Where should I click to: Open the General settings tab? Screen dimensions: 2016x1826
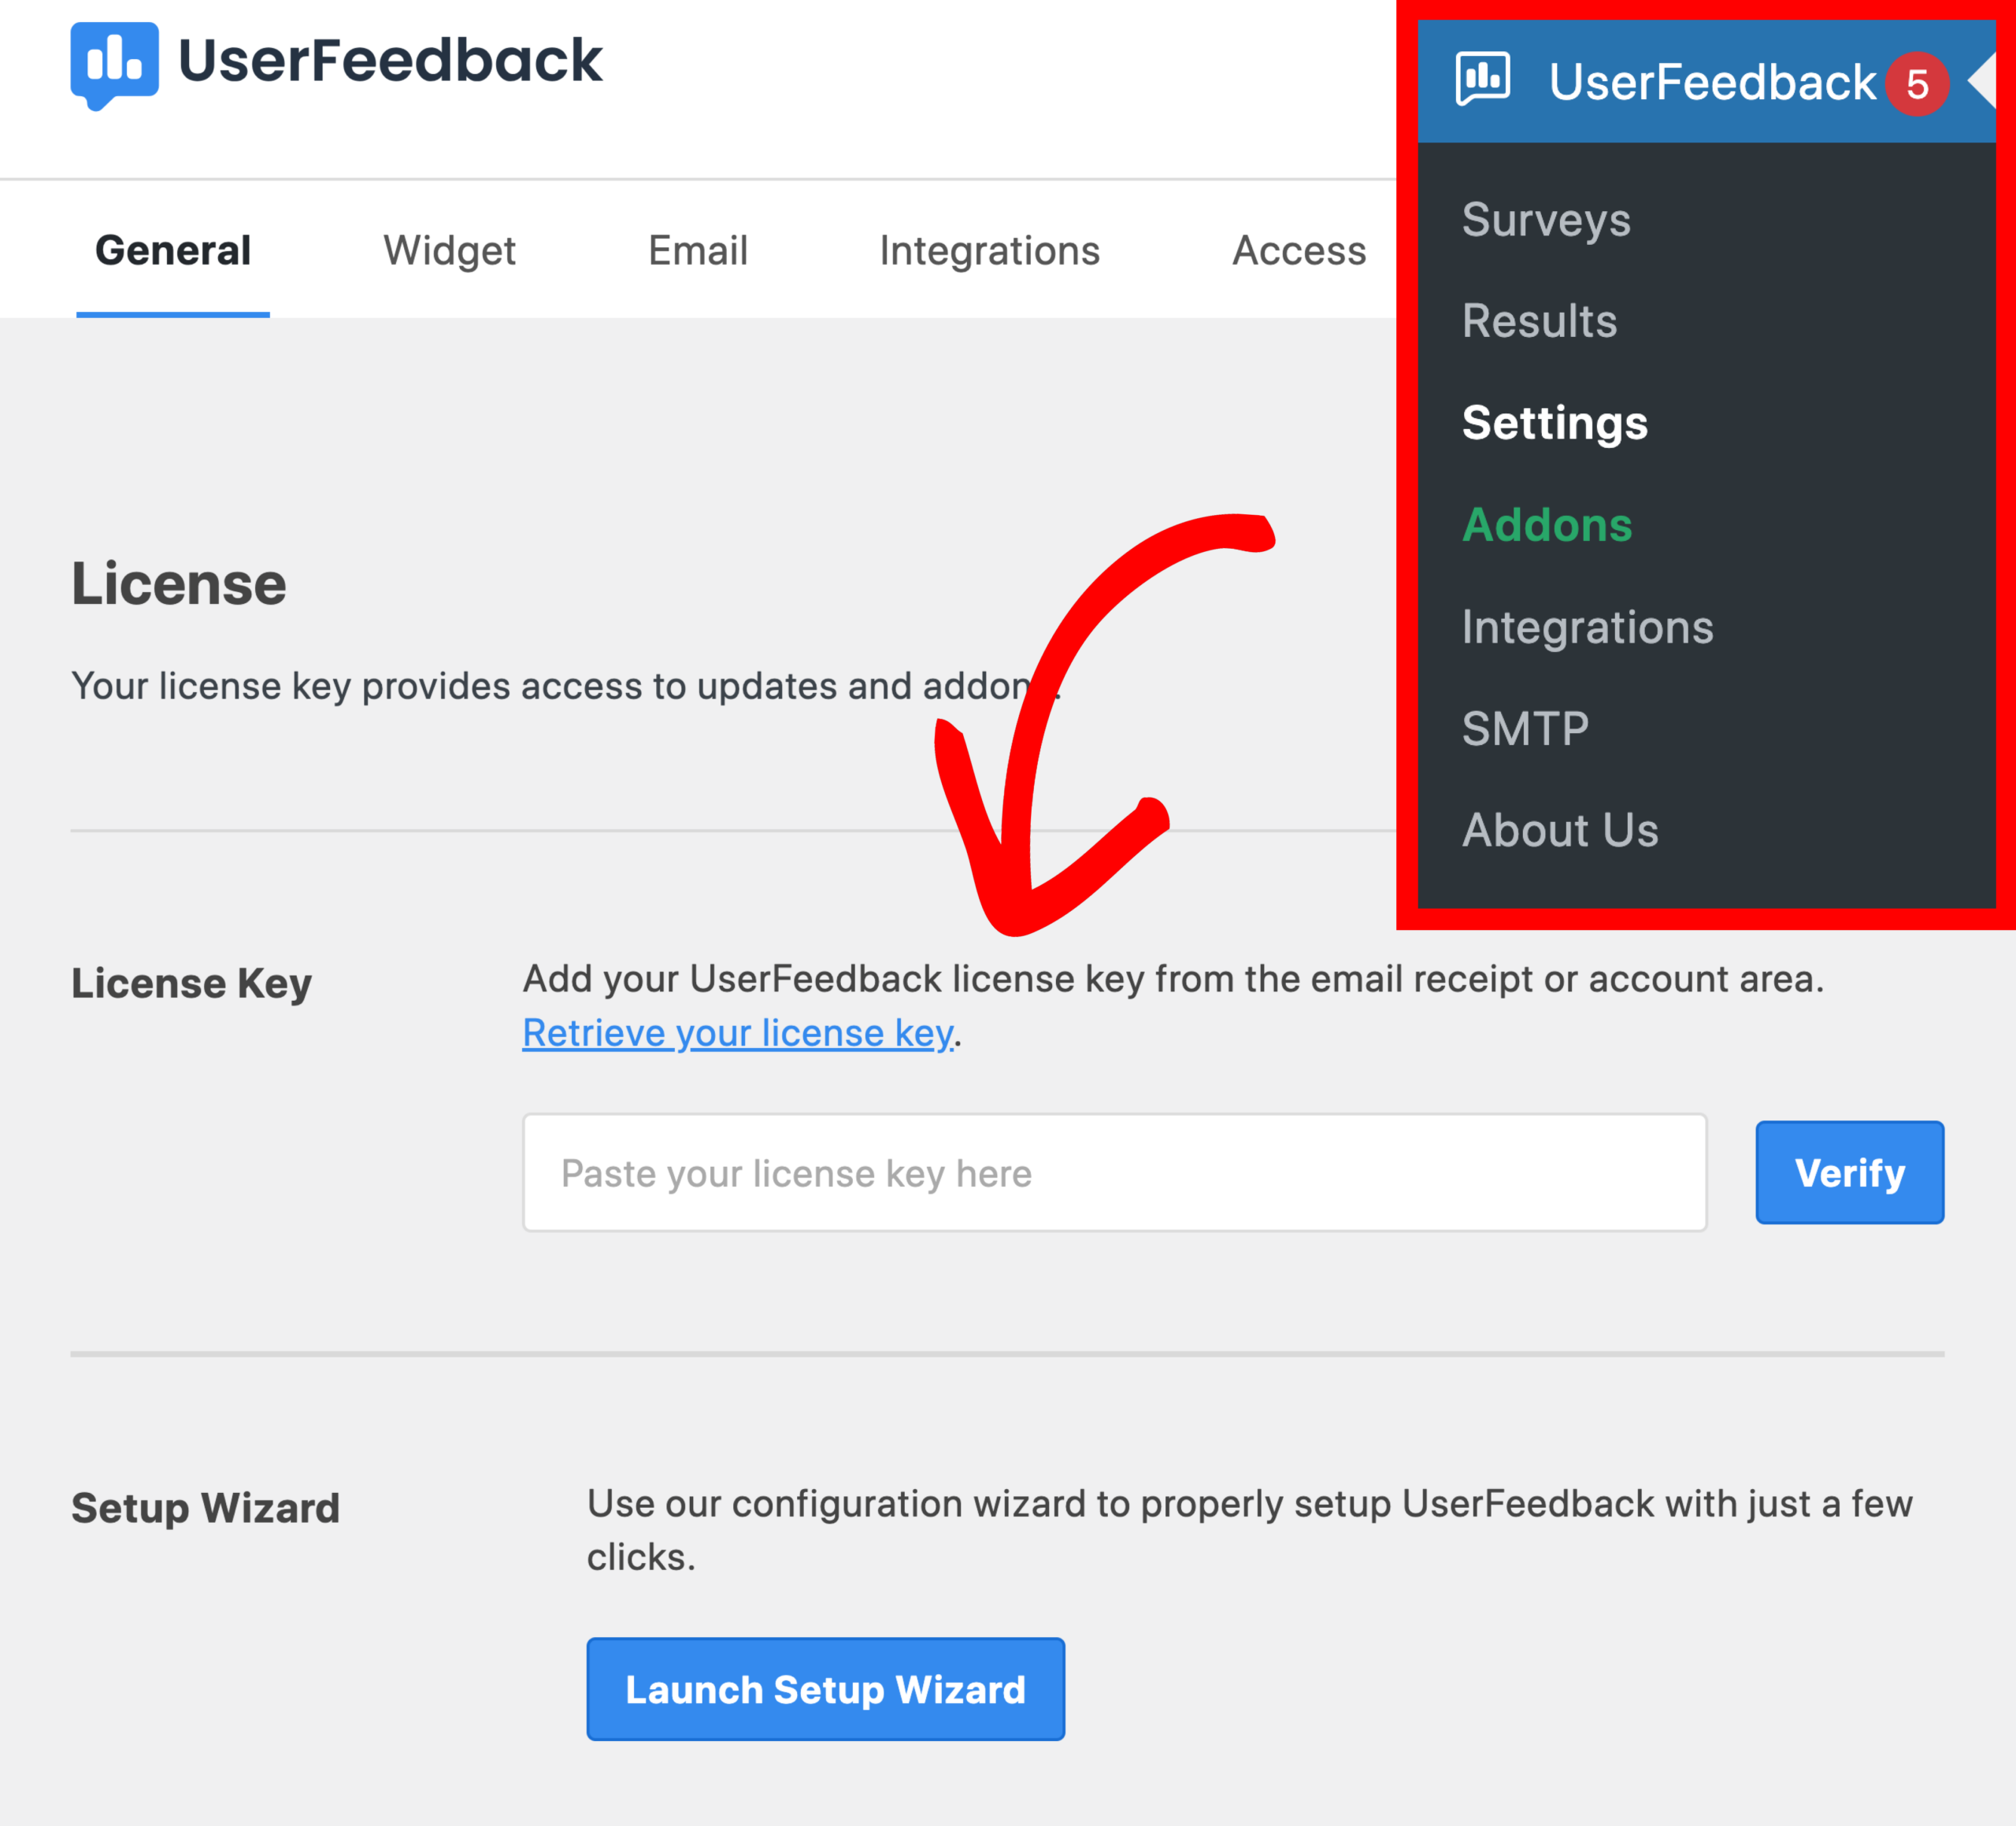[x=173, y=250]
